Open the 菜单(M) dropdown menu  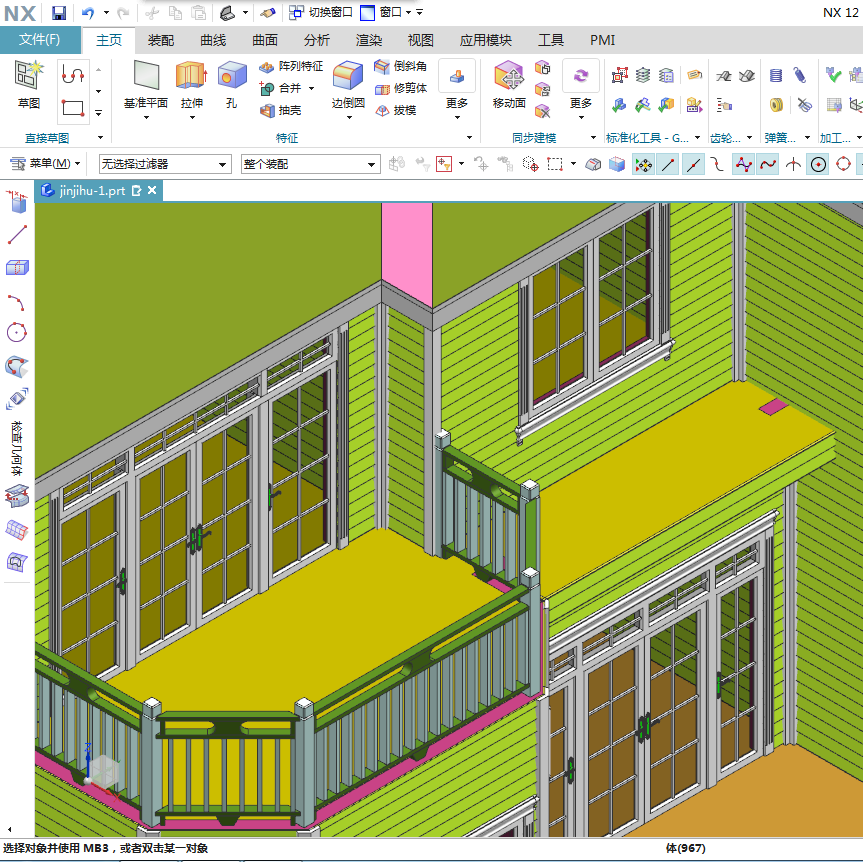[x=45, y=163]
